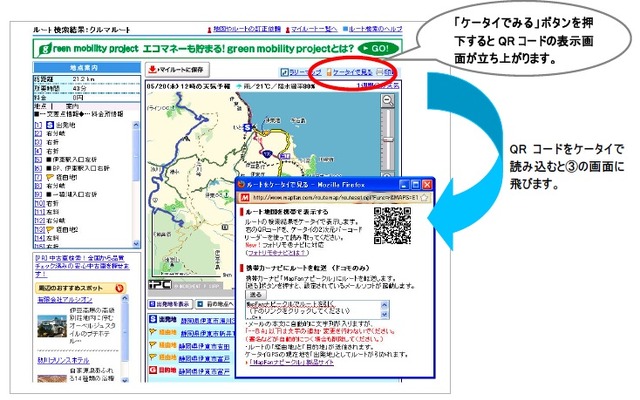Open the 目的地 address link
Screen dimensions: 640x400
point(204,372)
